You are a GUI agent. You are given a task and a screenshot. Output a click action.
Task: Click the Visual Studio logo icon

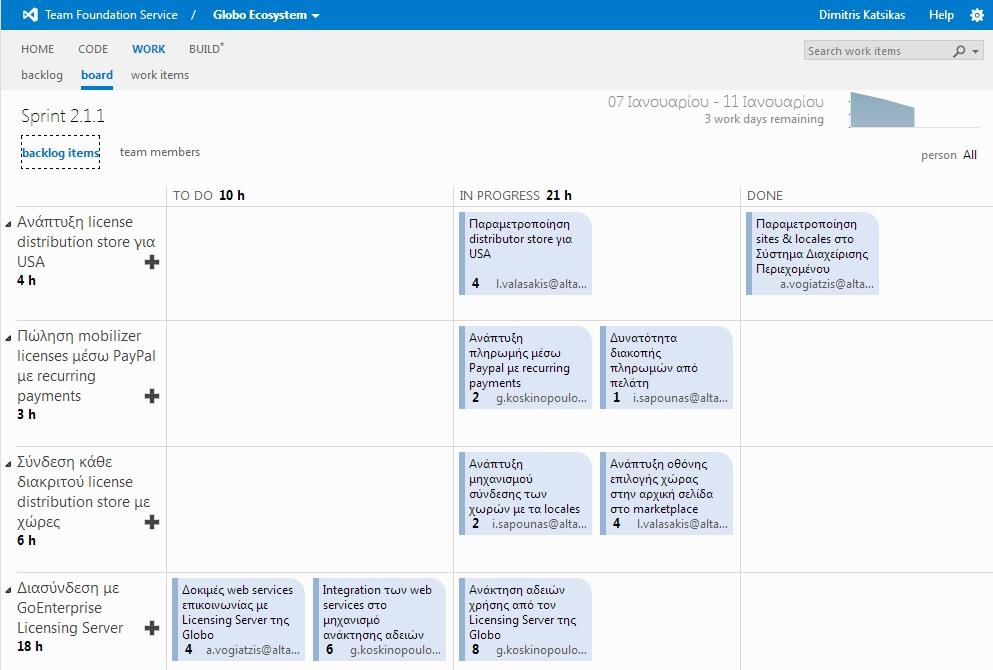(30, 15)
